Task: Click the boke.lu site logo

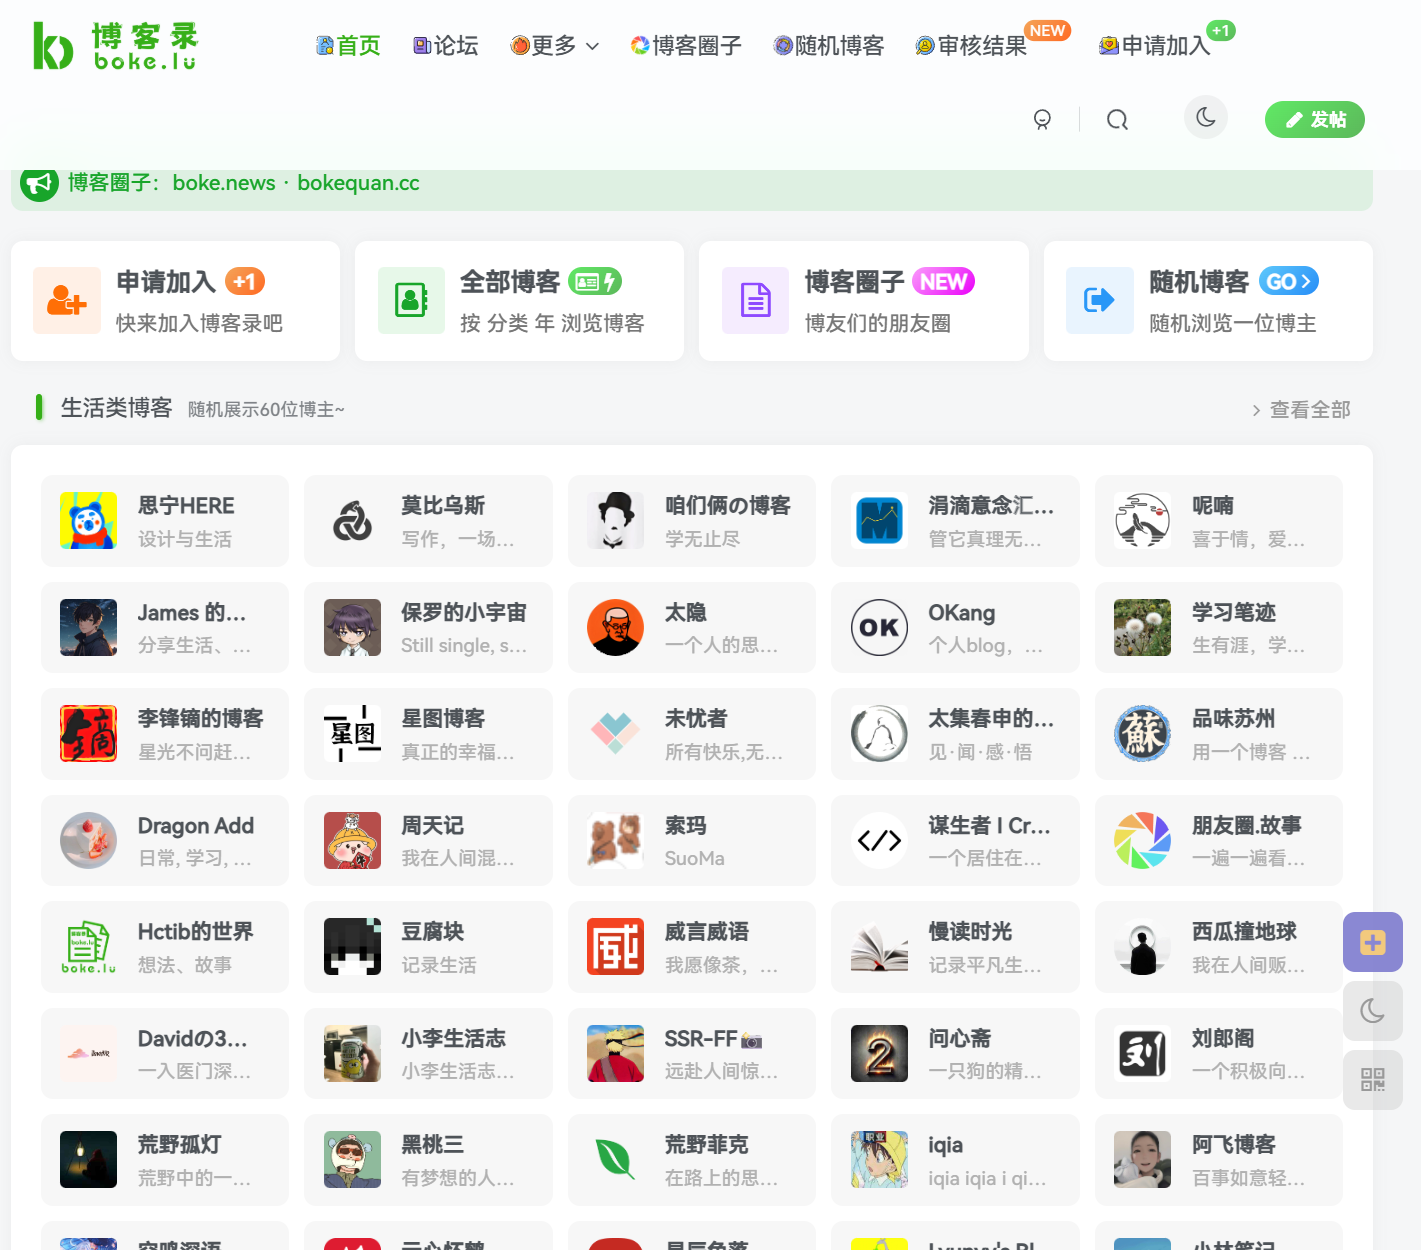Action: pyautogui.click(x=115, y=46)
